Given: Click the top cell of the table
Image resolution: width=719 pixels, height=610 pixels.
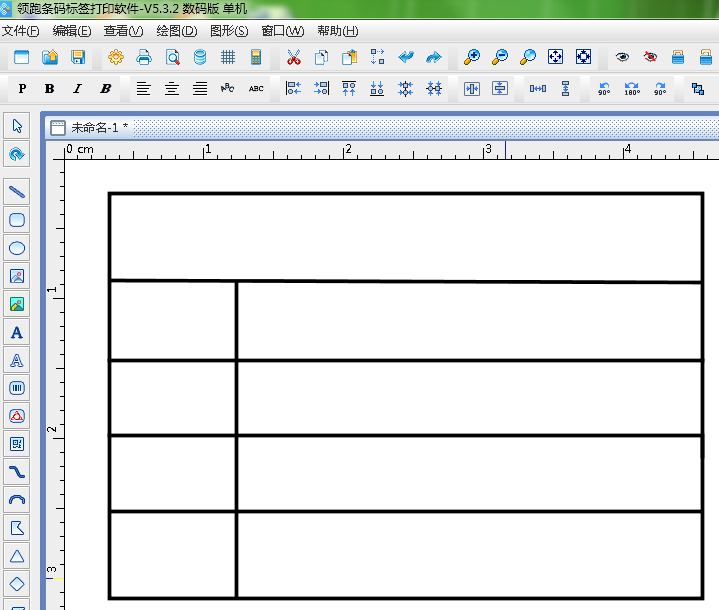Looking at the screenshot, I should [x=405, y=237].
